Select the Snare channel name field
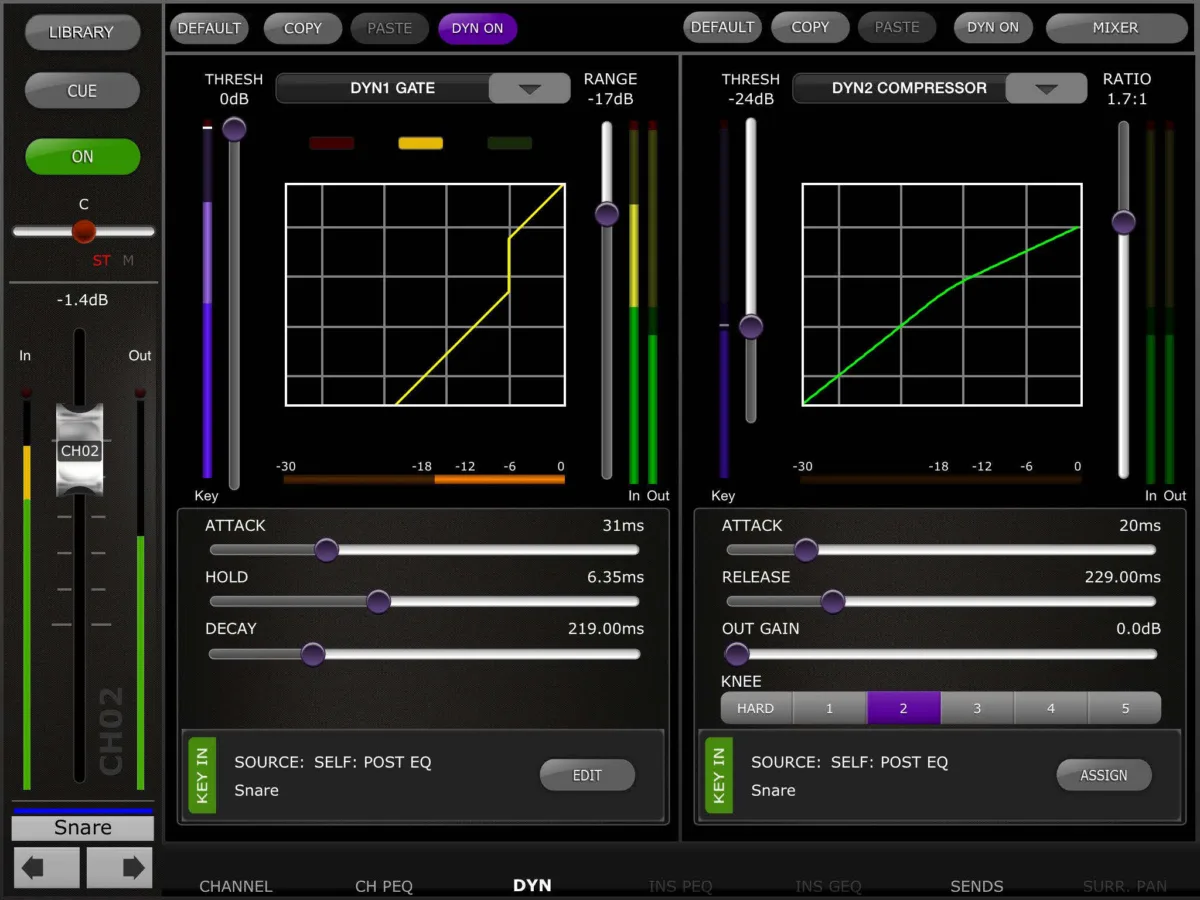 83,828
